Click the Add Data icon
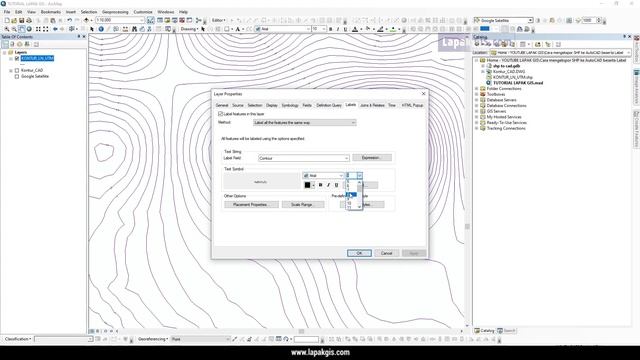The width and height of the screenshot is (640, 360). [x=86, y=20]
